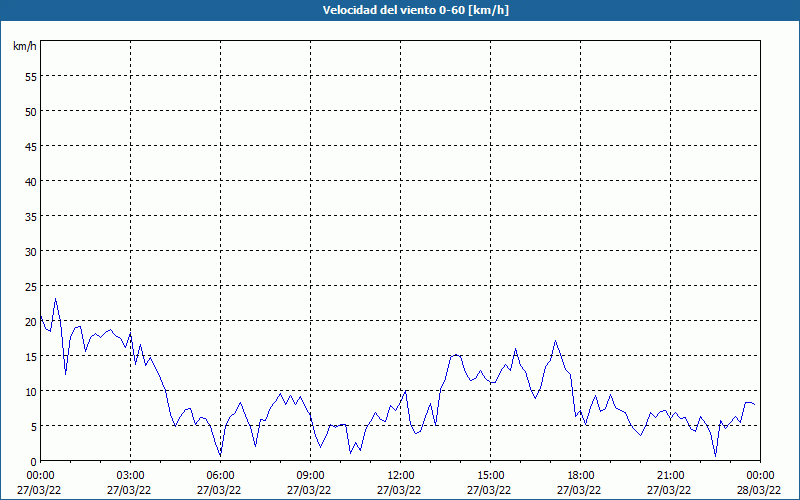
Task: Select the '5' value on the speed axis
Action: click(x=34, y=427)
